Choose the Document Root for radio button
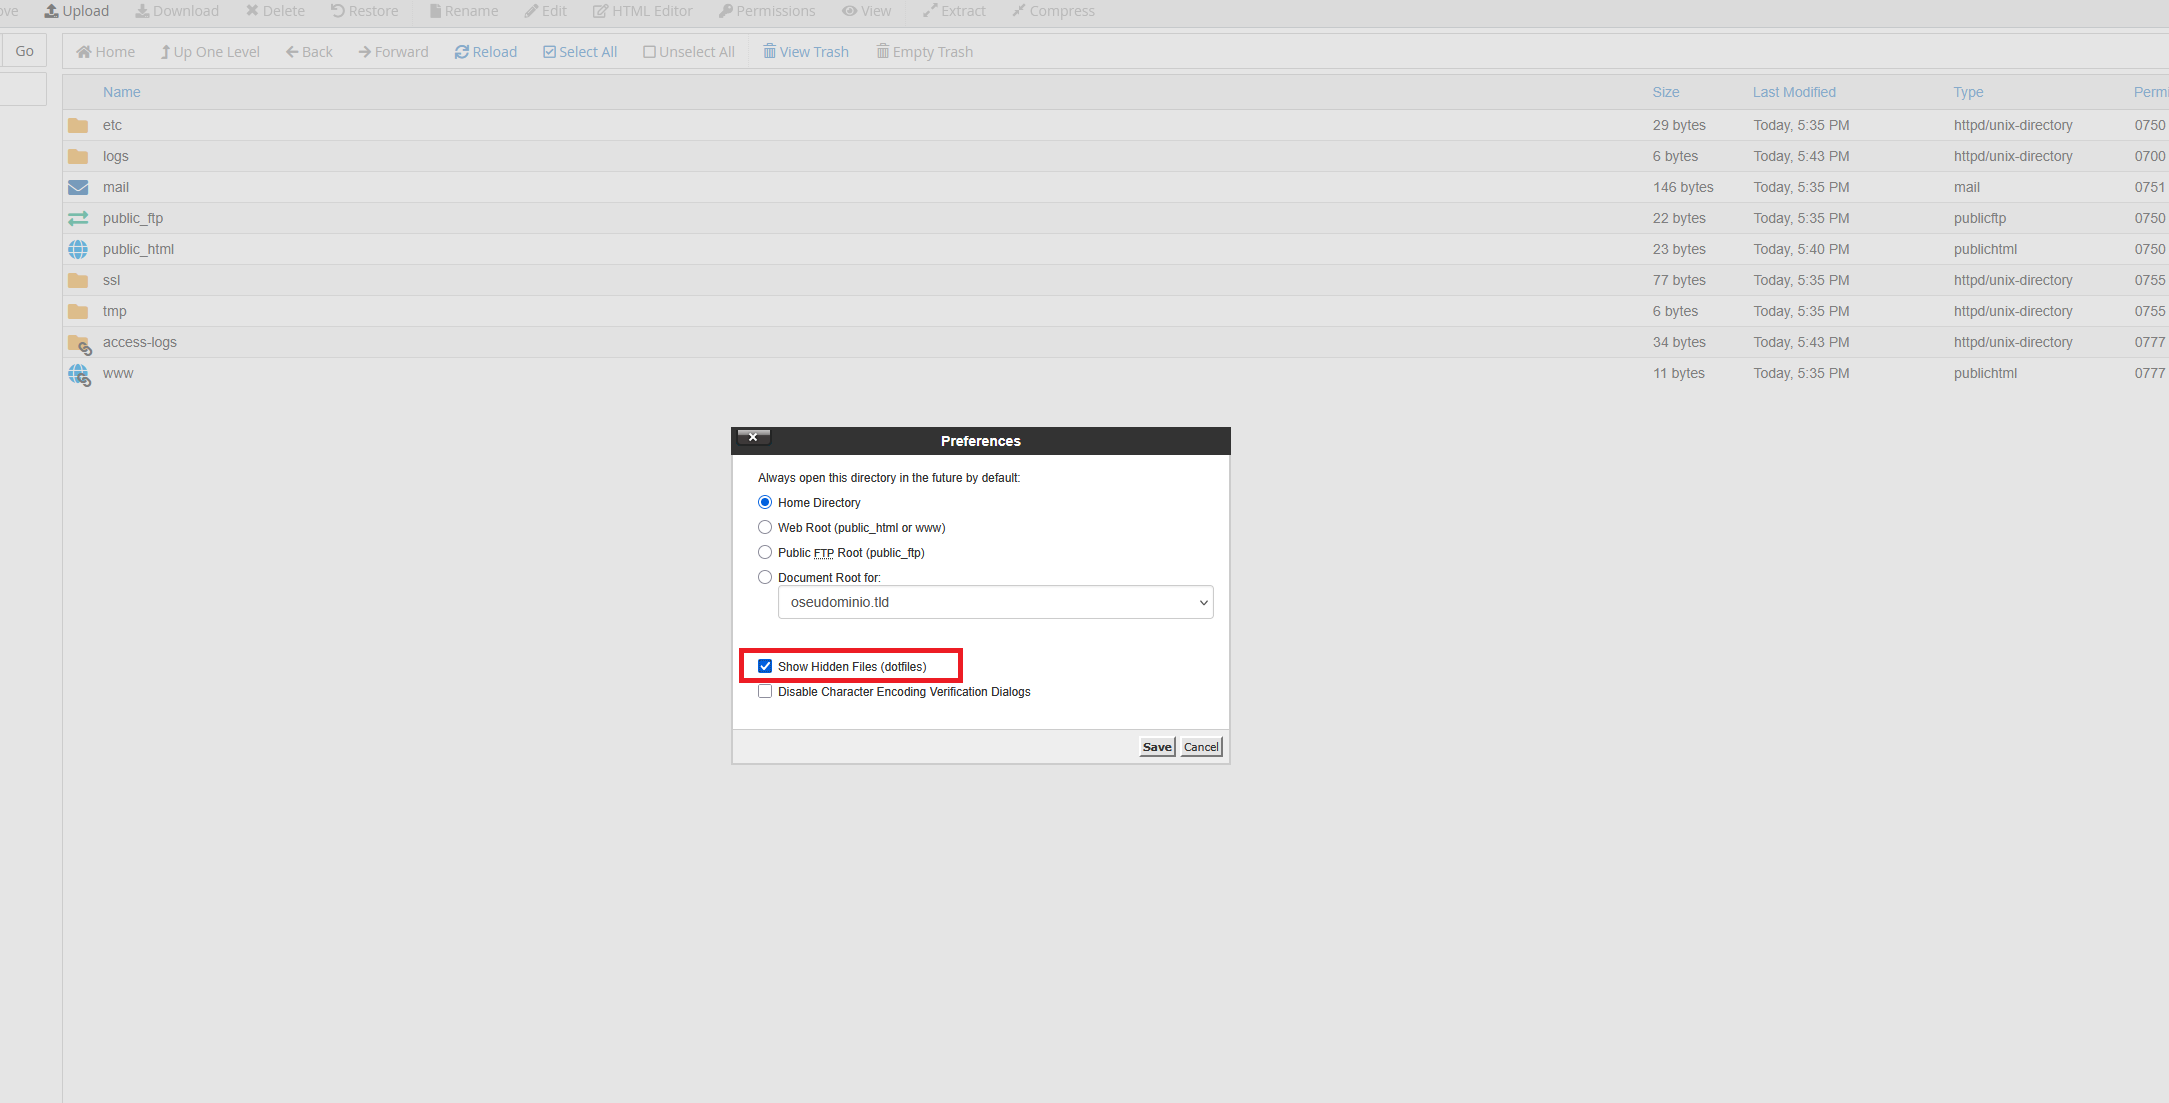Viewport: 2169px width, 1103px height. click(x=765, y=577)
